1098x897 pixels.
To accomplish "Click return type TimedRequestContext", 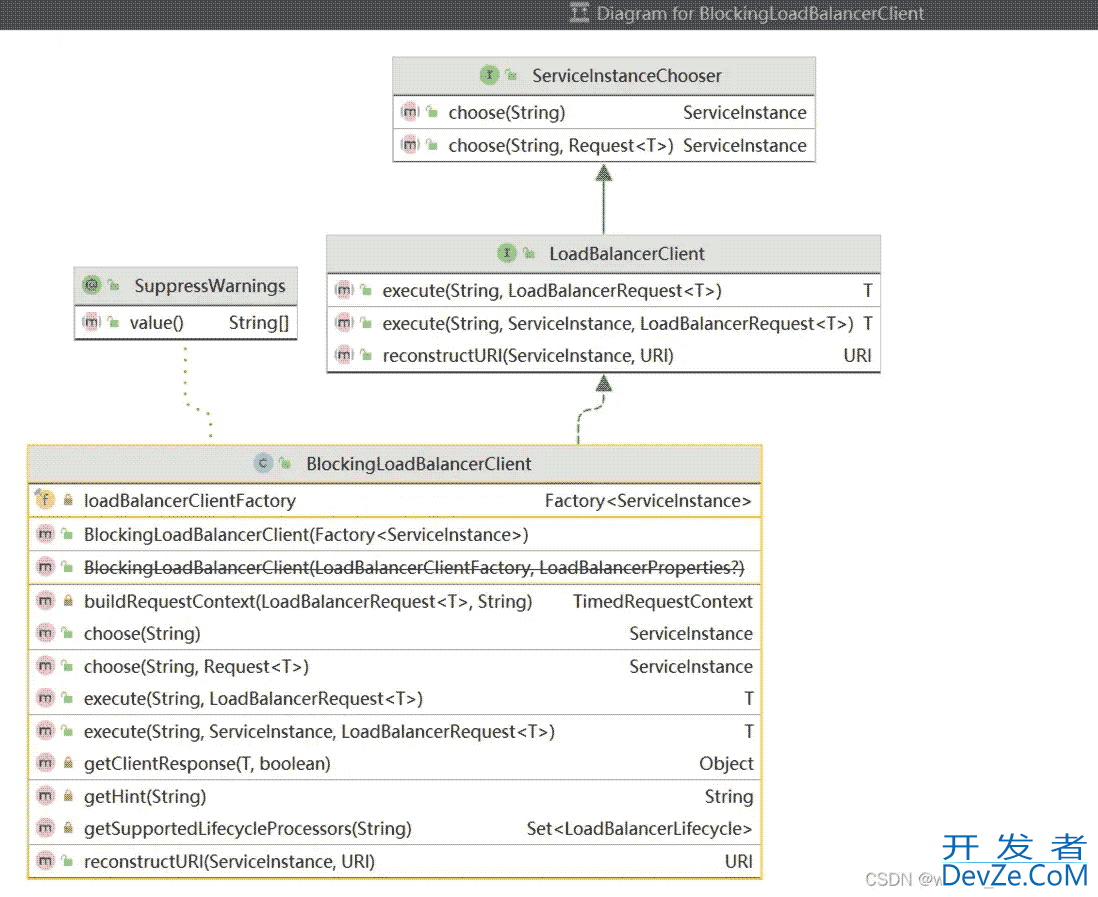I will [x=662, y=602].
